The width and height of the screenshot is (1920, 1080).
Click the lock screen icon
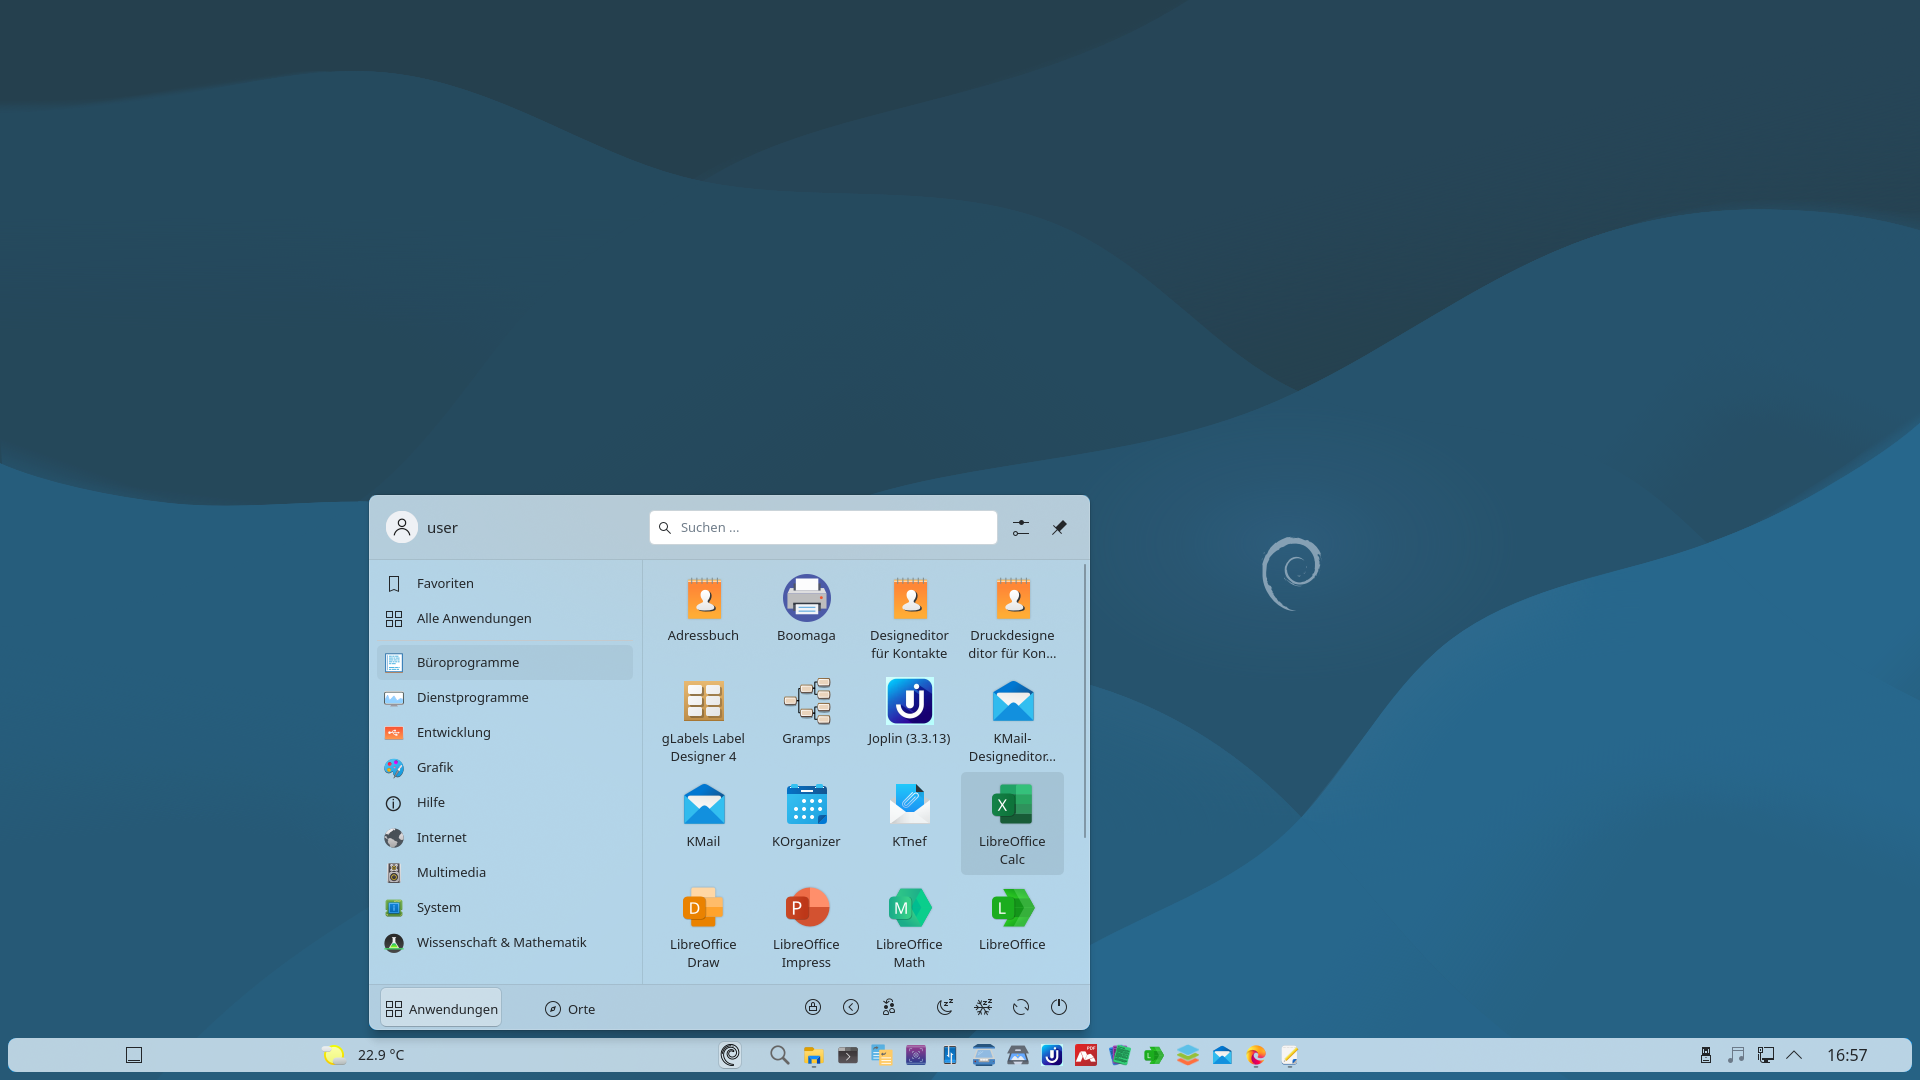click(x=813, y=1007)
